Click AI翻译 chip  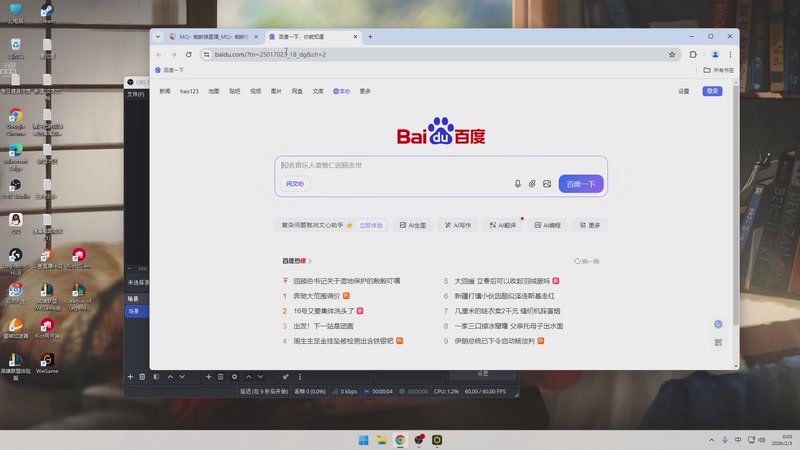pyautogui.click(x=503, y=225)
